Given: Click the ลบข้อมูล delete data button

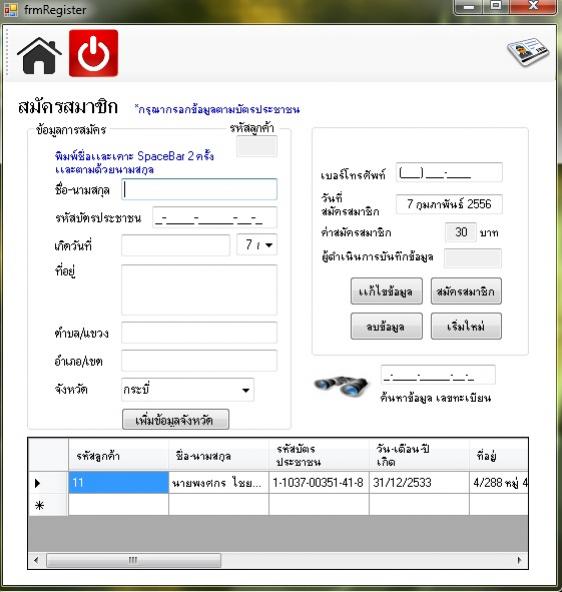Looking at the screenshot, I should pyautogui.click(x=386, y=326).
